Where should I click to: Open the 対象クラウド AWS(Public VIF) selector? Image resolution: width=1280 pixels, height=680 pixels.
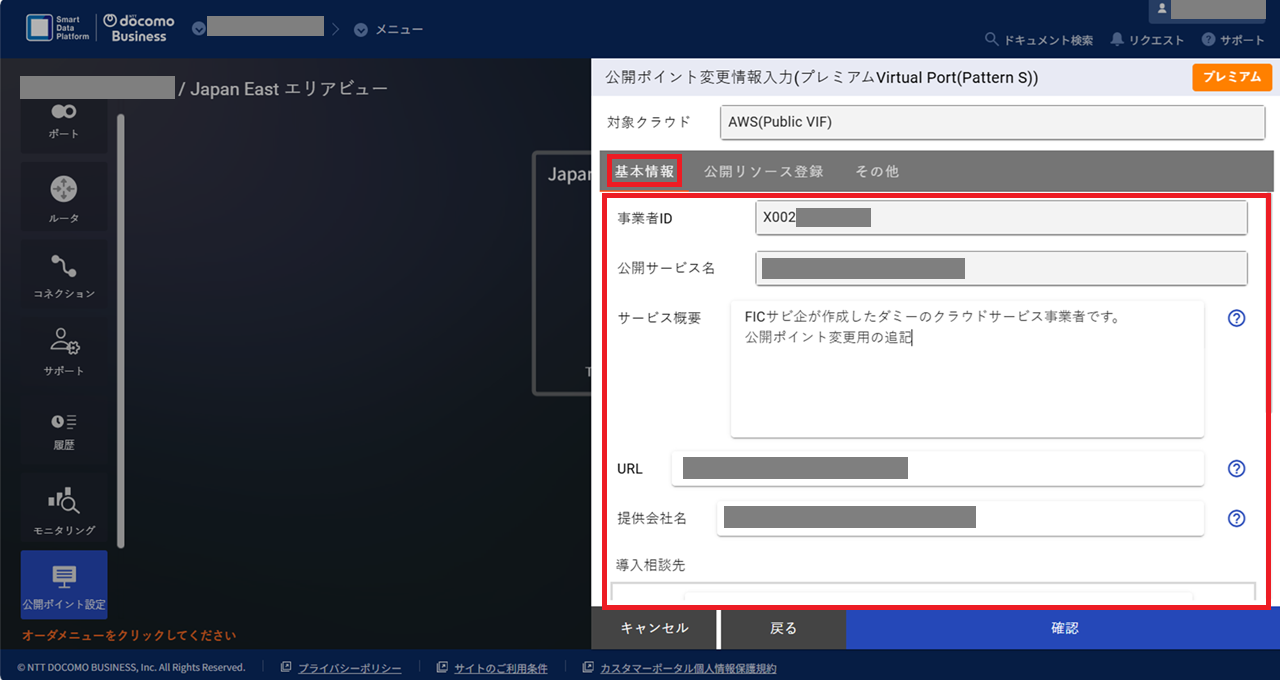[992, 123]
